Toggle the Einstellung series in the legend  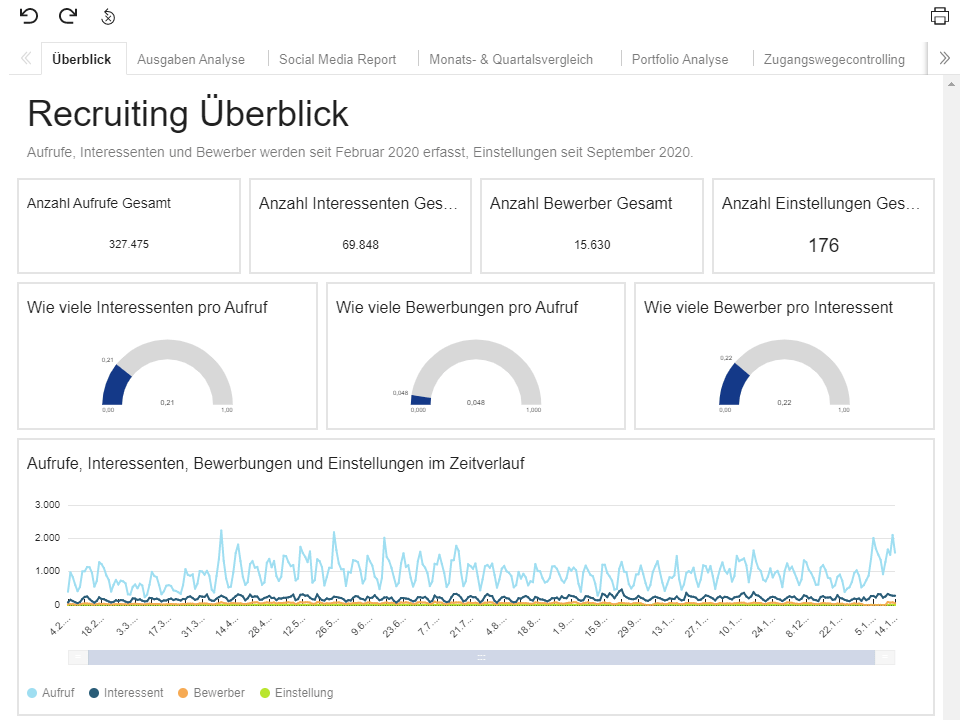pos(288,692)
